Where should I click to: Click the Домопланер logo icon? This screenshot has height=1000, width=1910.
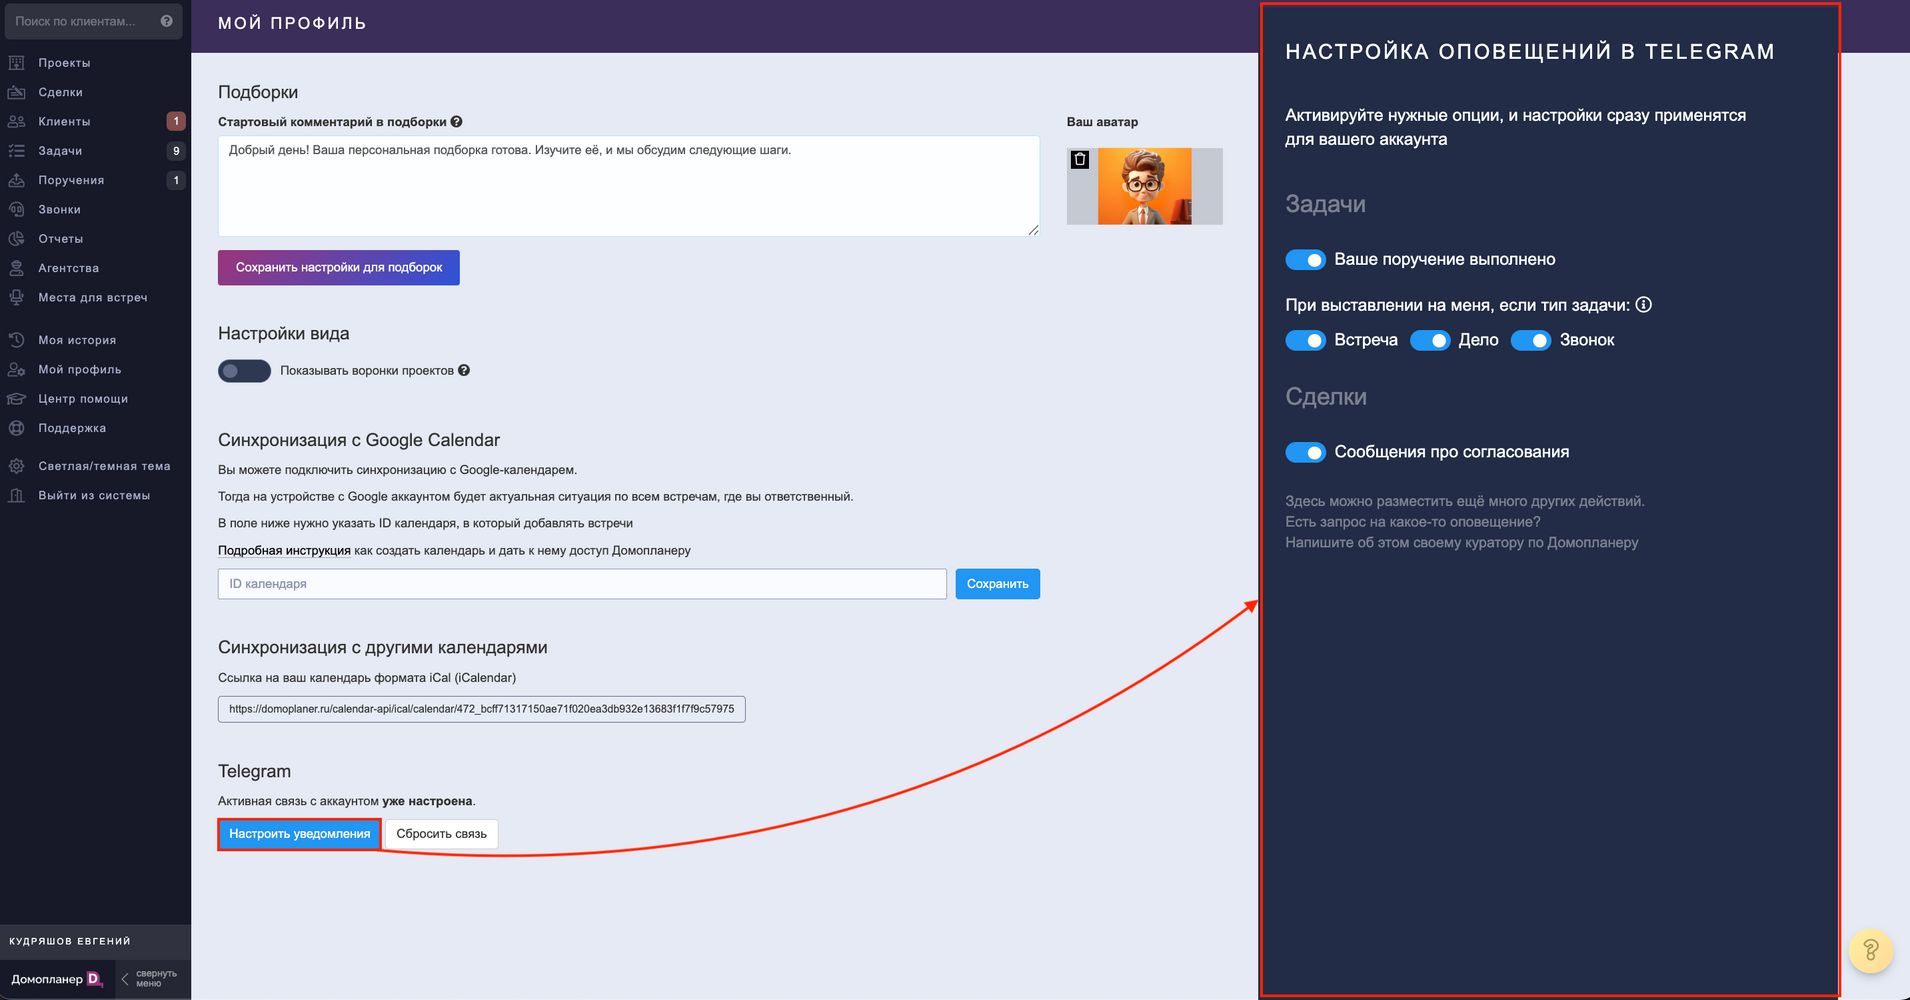tap(95, 979)
